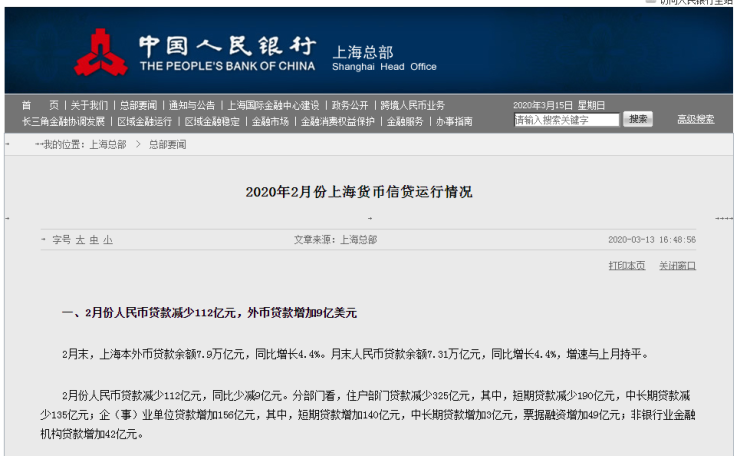Open 通知与公告 navigation item
This screenshot has height=456, width=740.
point(192,105)
